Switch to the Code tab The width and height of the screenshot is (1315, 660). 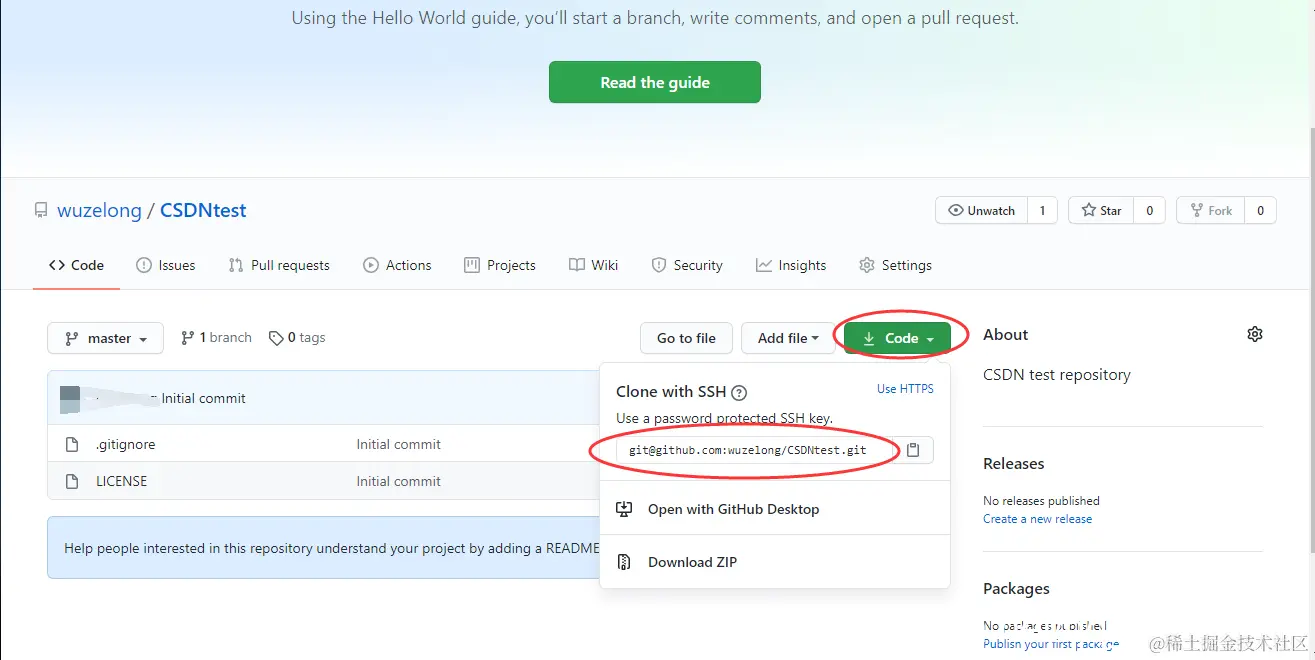tap(76, 265)
